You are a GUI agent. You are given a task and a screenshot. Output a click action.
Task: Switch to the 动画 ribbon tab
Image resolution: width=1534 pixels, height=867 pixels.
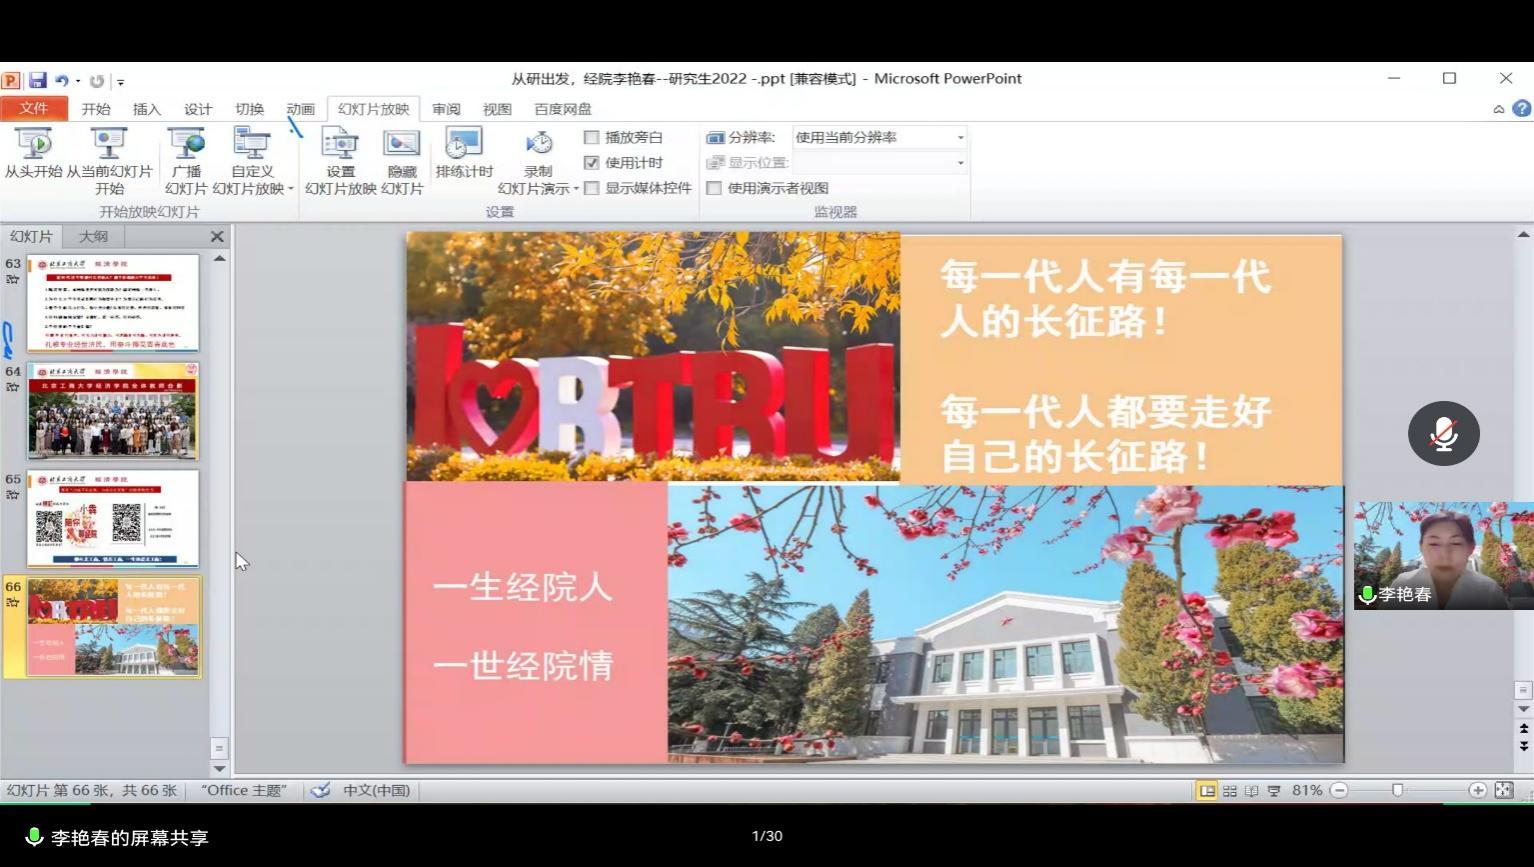pyautogui.click(x=300, y=109)
